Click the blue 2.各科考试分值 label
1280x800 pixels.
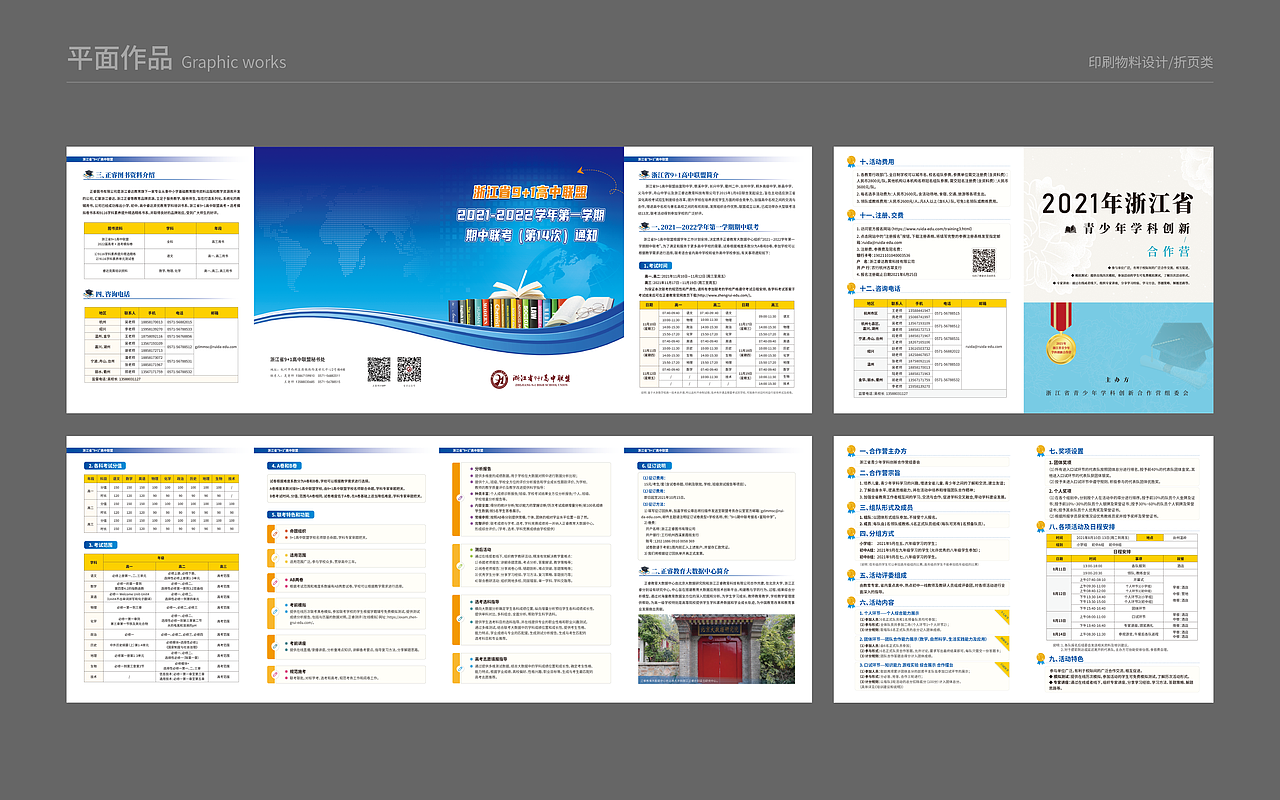pyautogui.click(x=104, y=466)
